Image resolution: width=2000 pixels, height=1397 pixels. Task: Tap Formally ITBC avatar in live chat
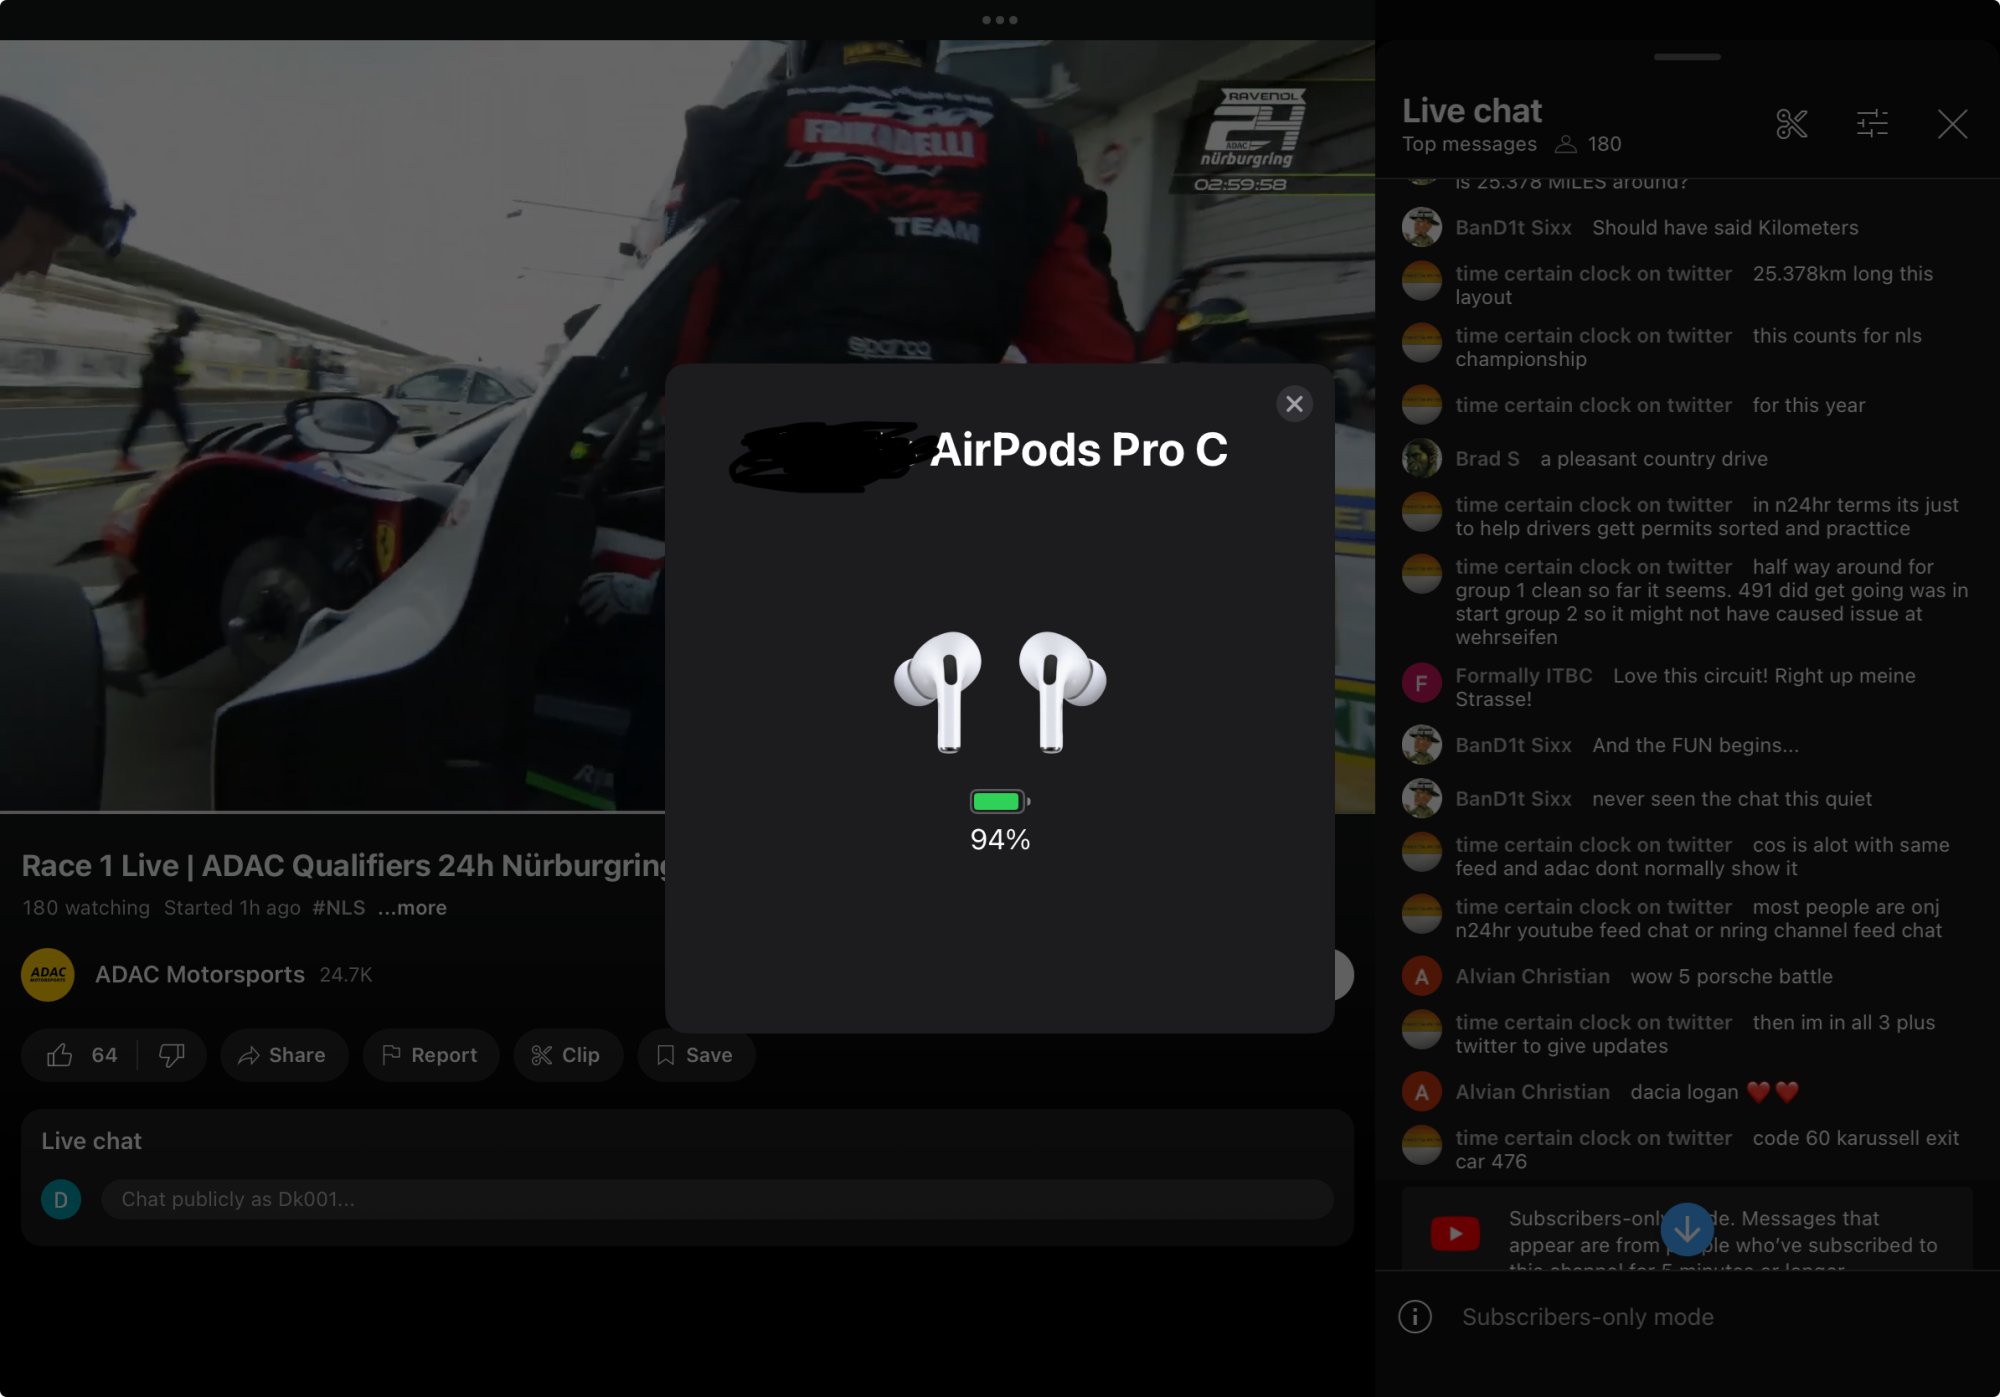[x=1421, y=684]
